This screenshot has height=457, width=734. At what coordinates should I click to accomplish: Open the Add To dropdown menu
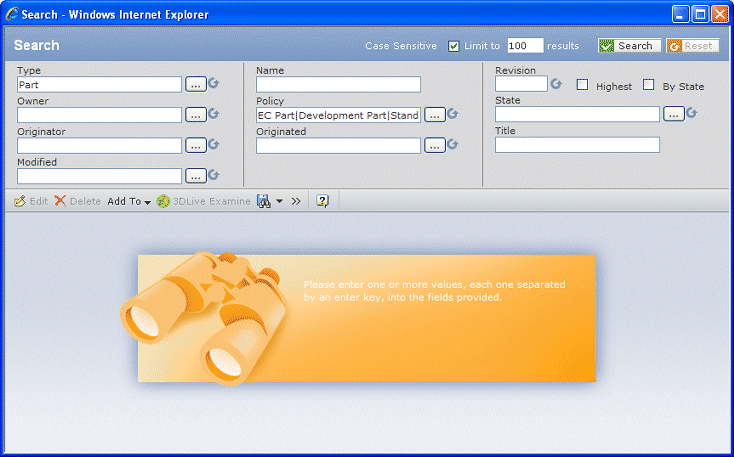pyautogui.click(x=129, y=201)
